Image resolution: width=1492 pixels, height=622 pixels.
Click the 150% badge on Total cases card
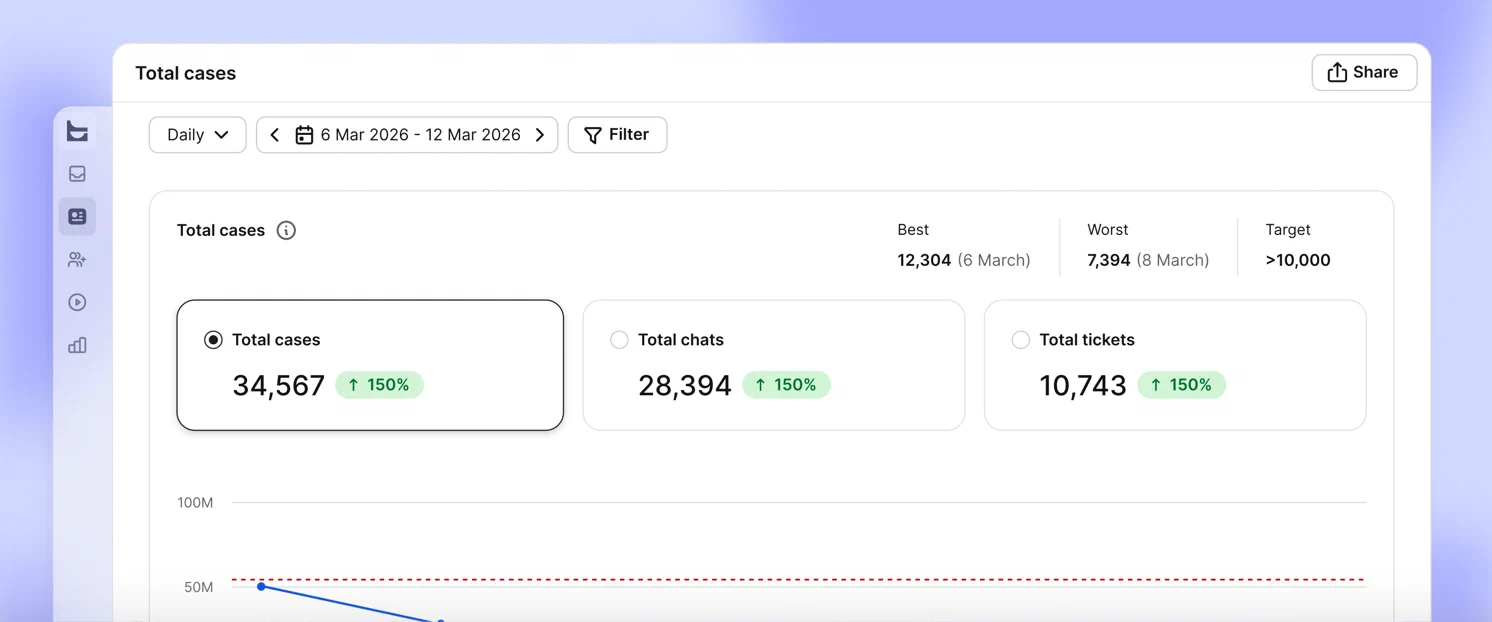379,385
